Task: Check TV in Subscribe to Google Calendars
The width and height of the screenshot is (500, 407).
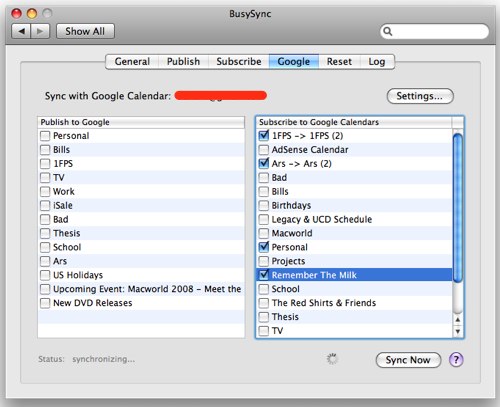Action: tap(264, 331)
